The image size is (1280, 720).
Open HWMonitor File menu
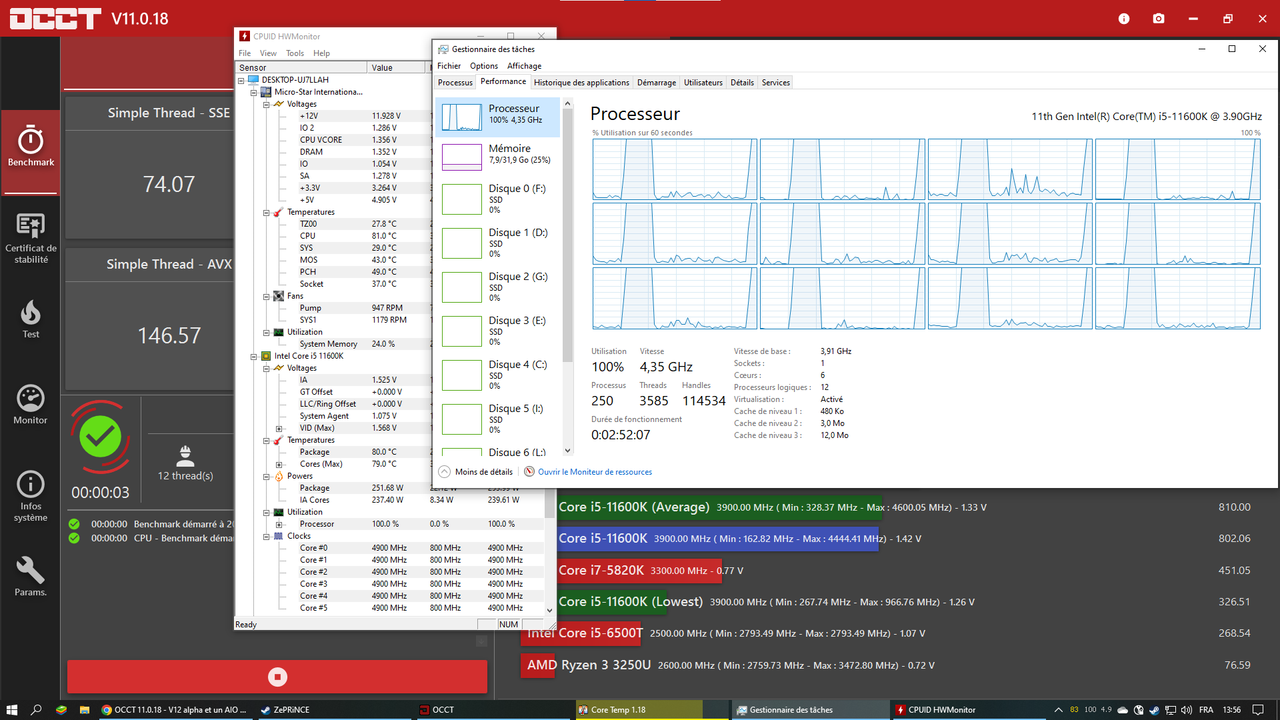click(245, 53)
